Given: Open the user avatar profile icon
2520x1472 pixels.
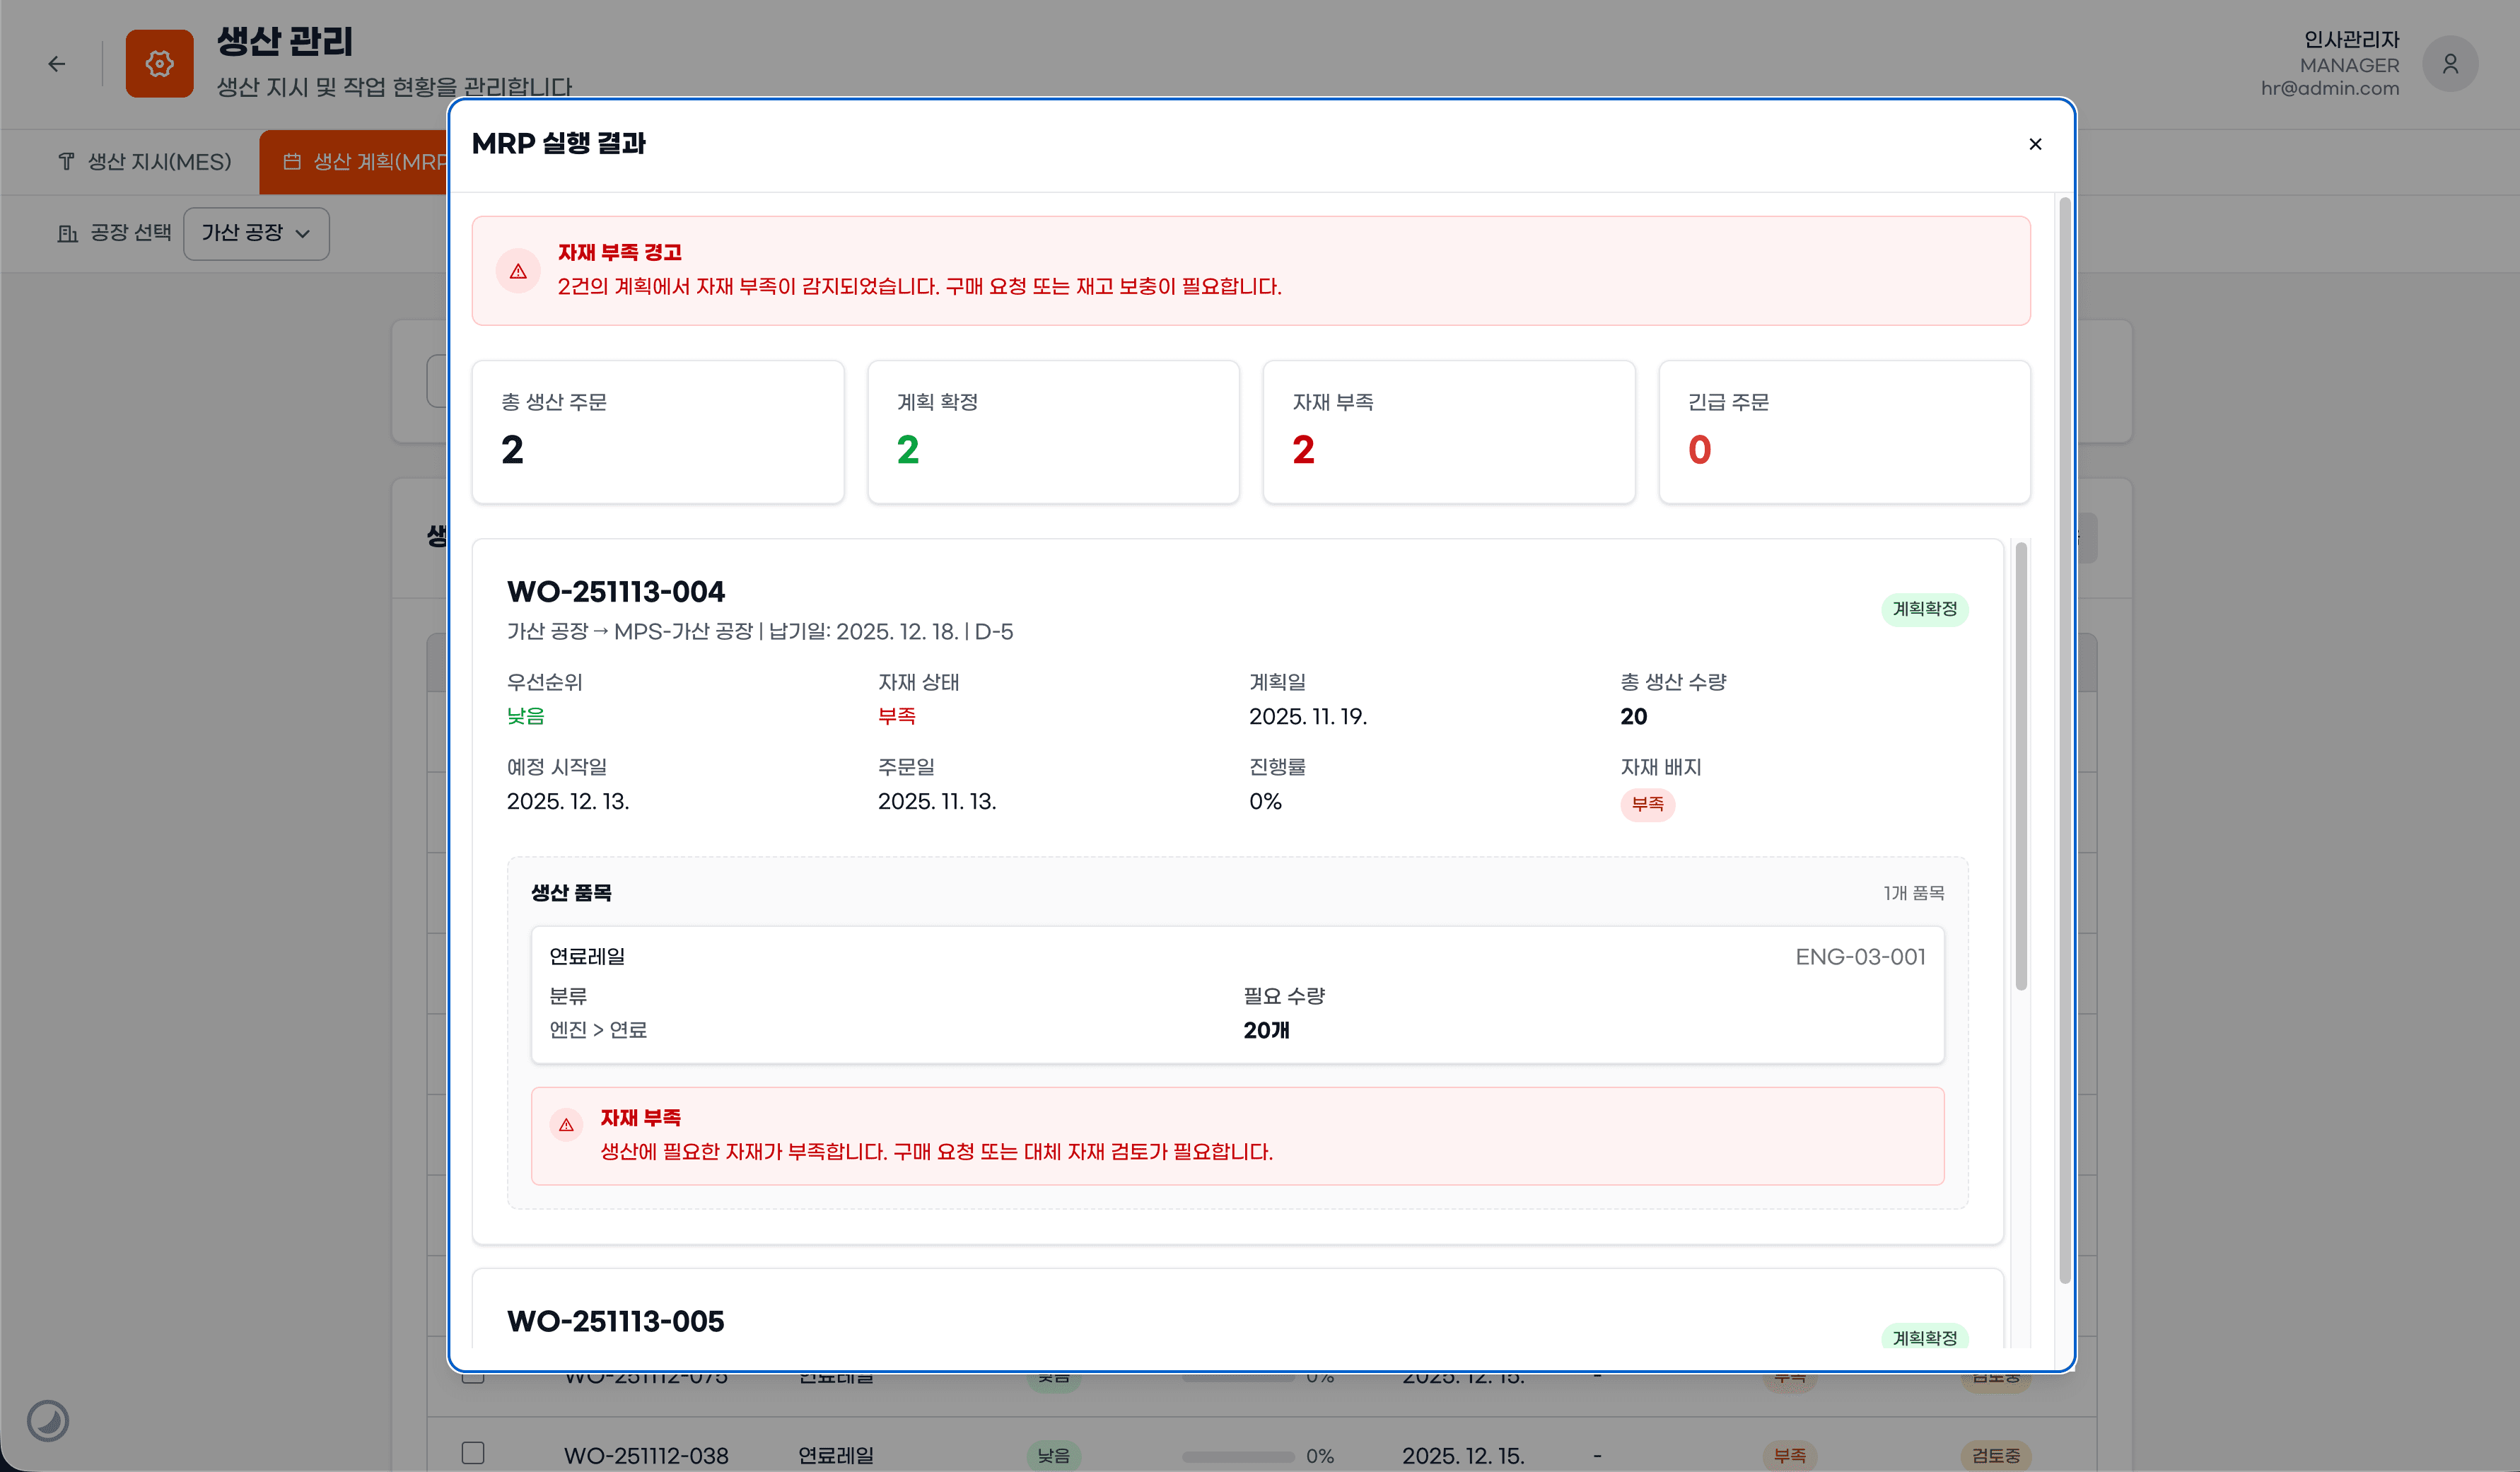Looking at the screenshot, I should point(2449,64).
